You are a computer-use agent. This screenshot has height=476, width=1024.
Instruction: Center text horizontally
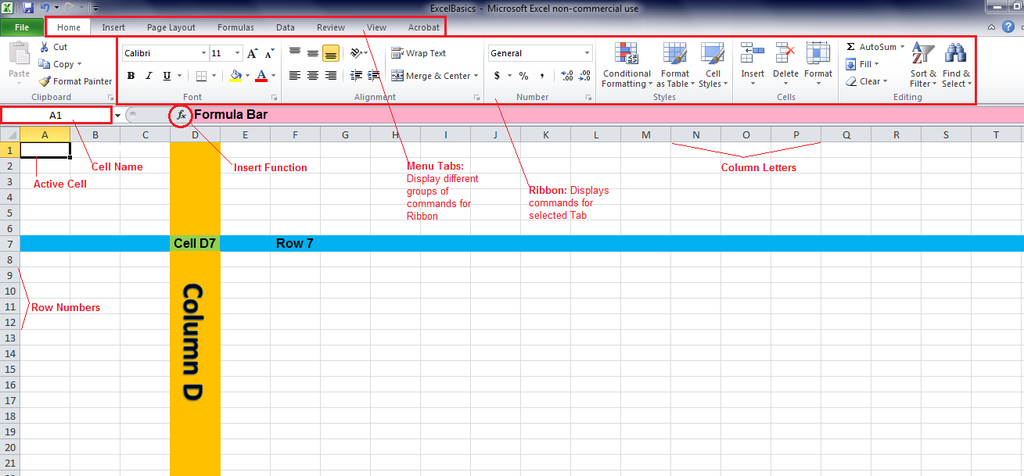[x=313, y=76]
